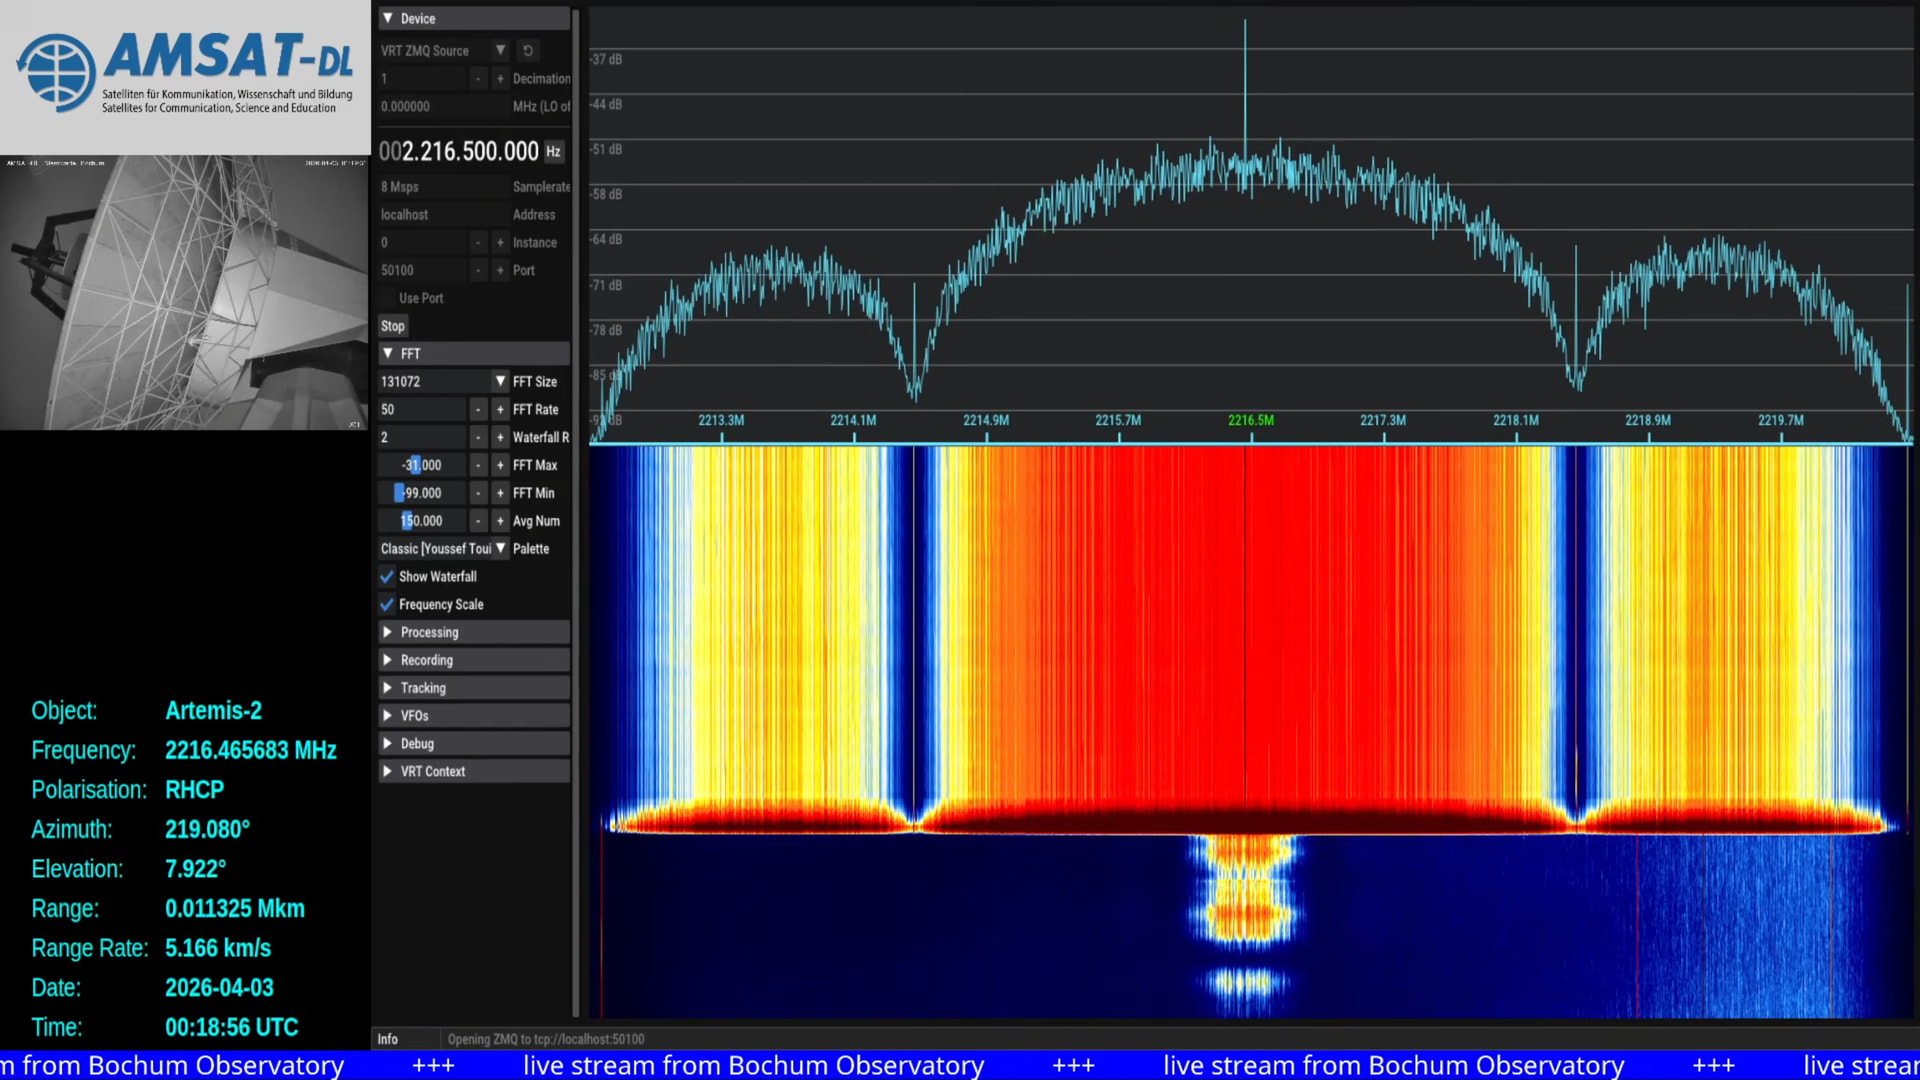Click the refresh device sources icon

click(528, 50)
